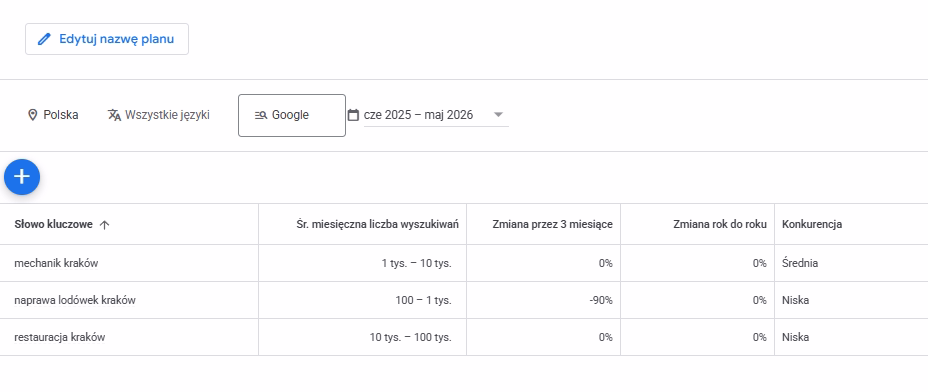This screenshot has width=928, height=392.
Task: Sort by Zmiana rok do roku column
Action: (720, 224)
